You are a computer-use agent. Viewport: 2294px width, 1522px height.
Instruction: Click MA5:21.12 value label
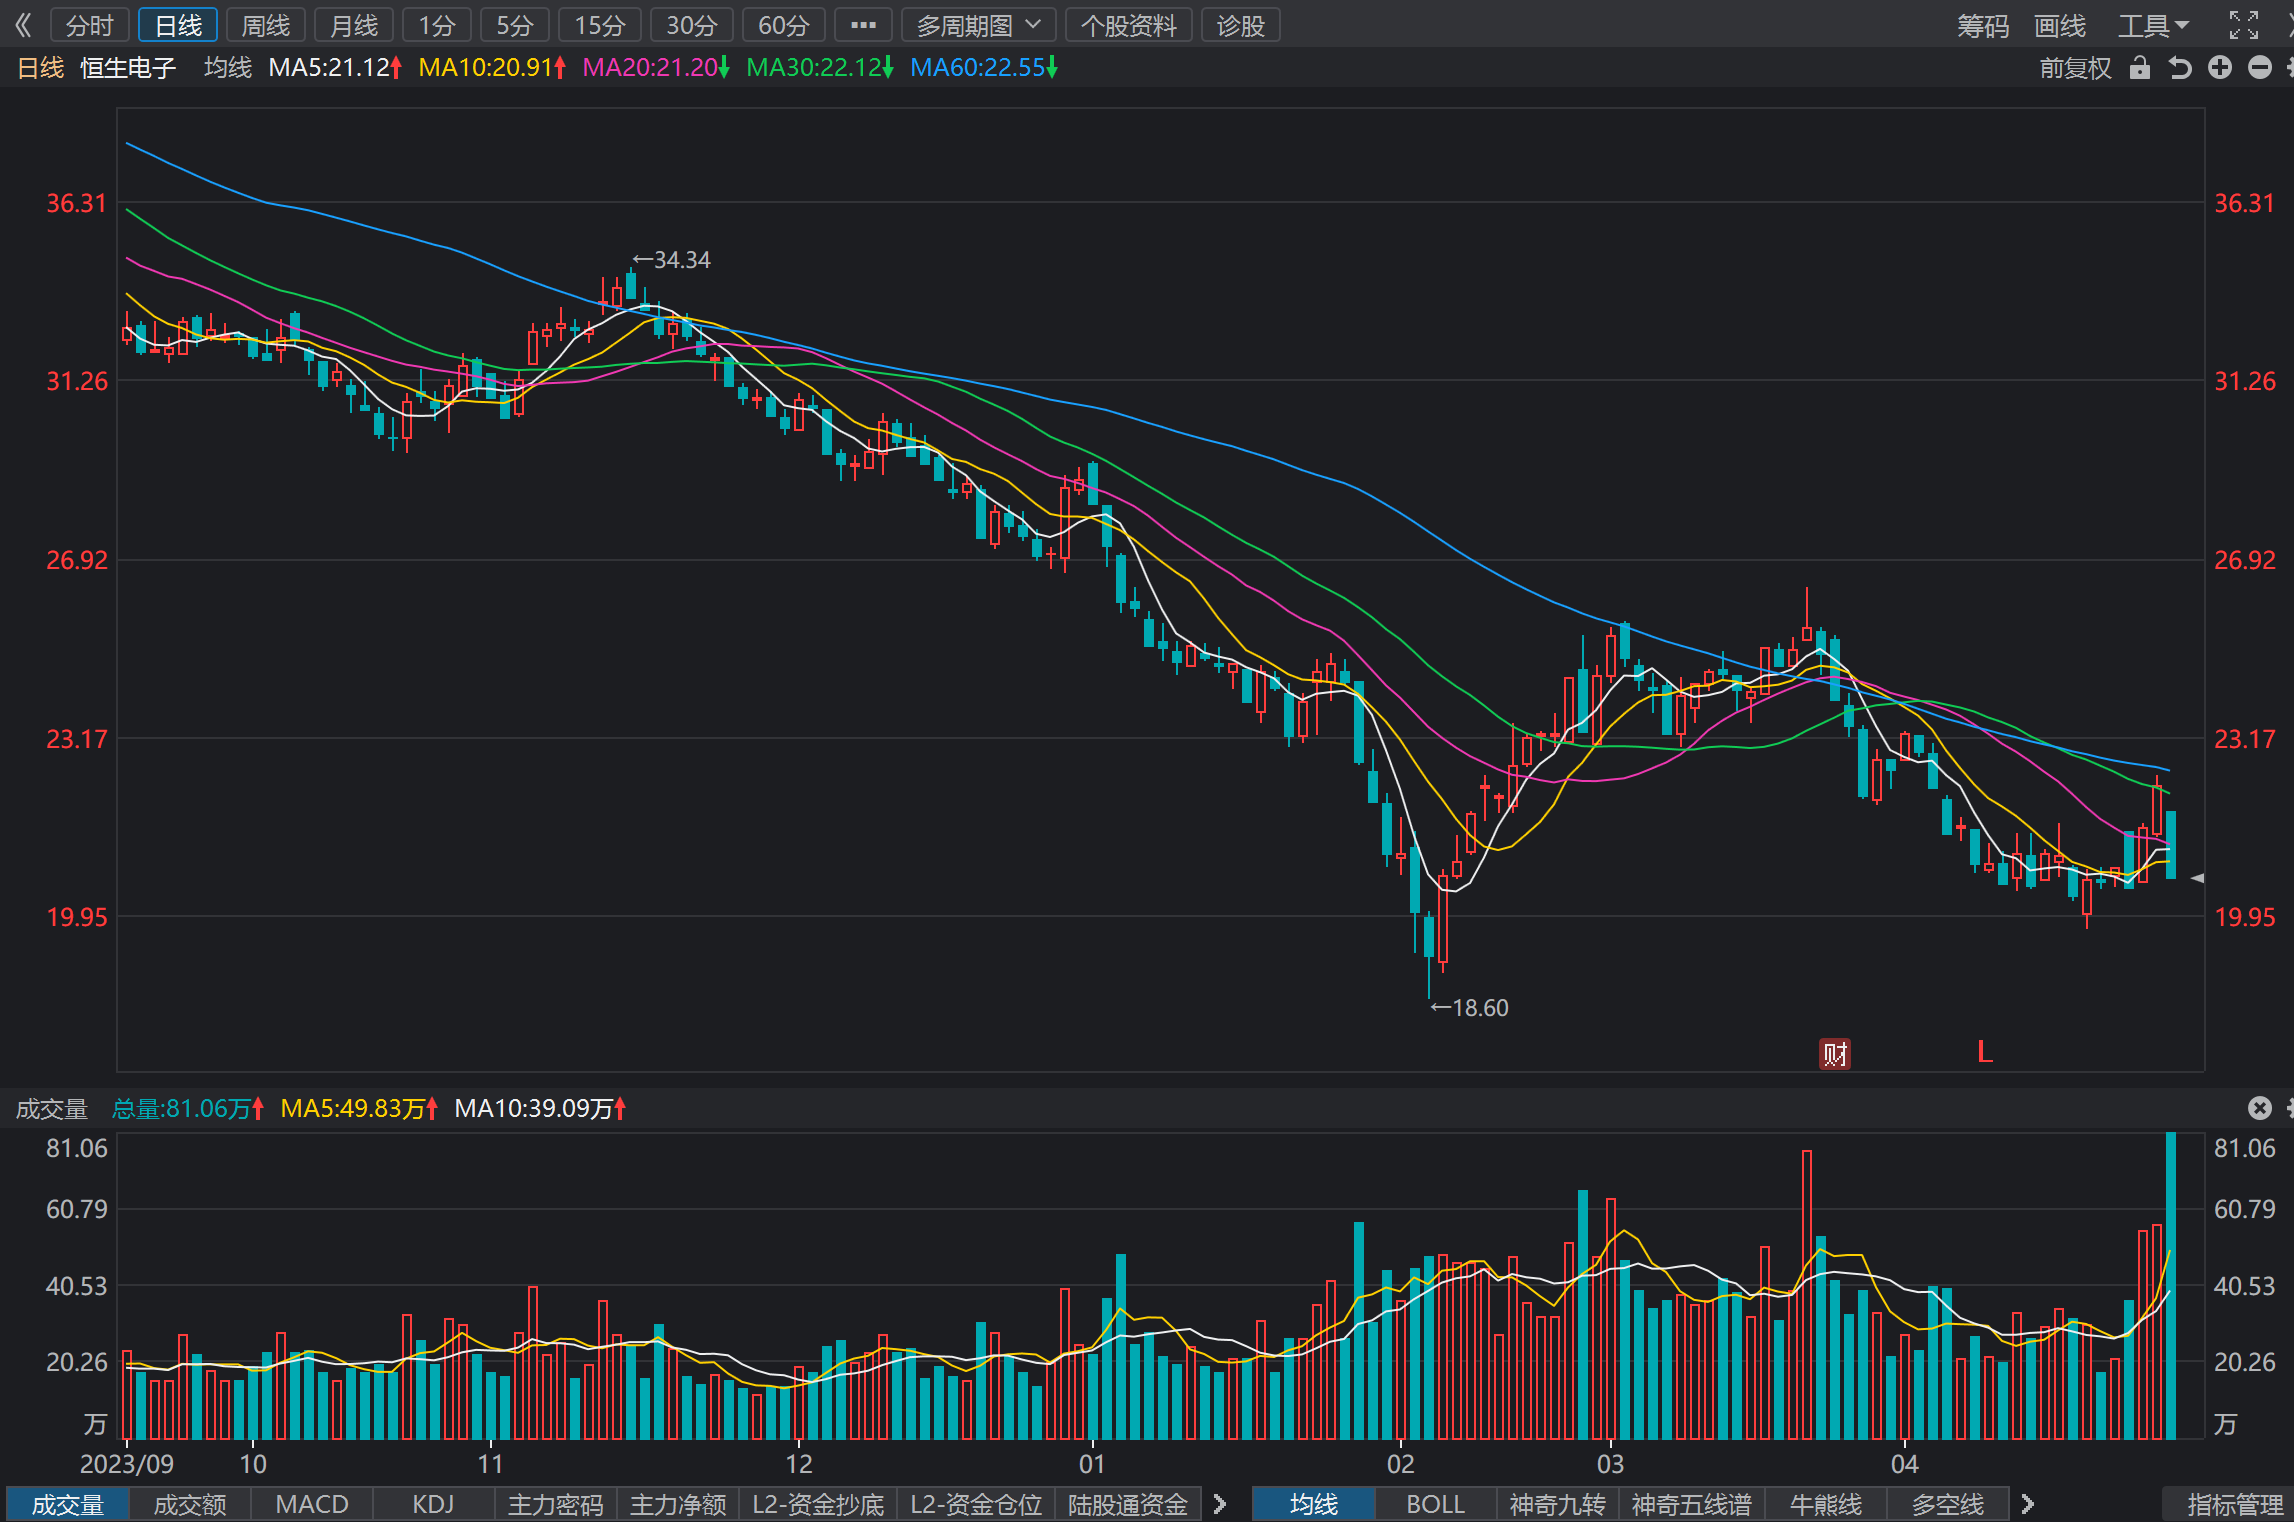335,67
